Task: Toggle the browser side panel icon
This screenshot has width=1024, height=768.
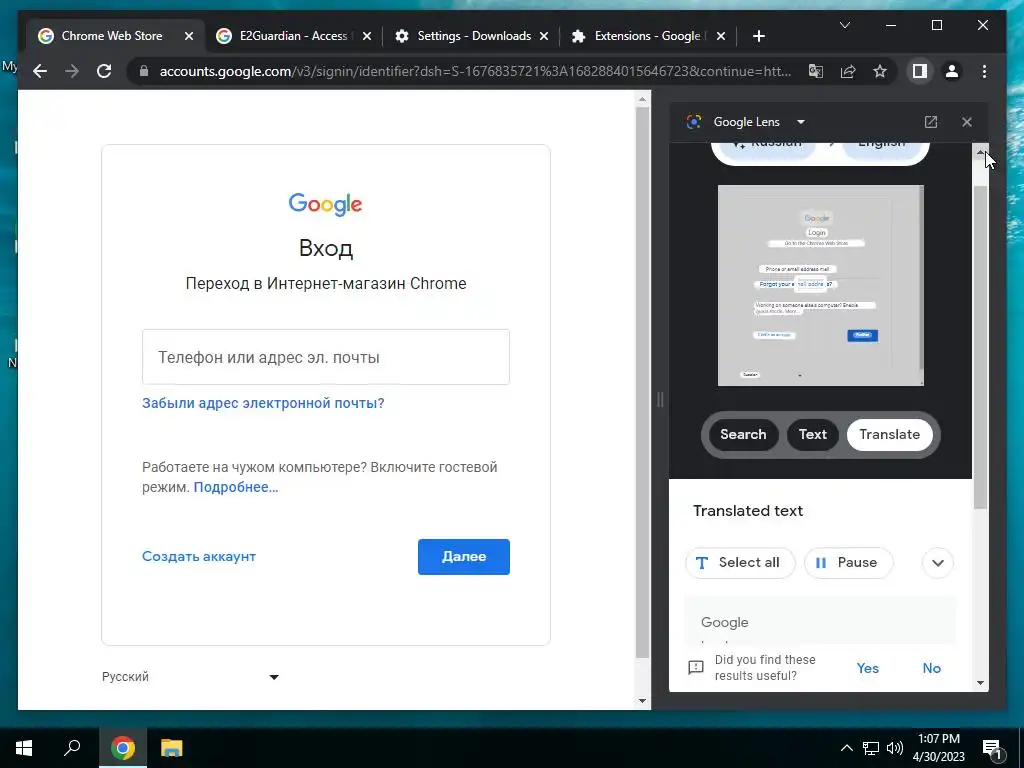Action: (920, 71)
